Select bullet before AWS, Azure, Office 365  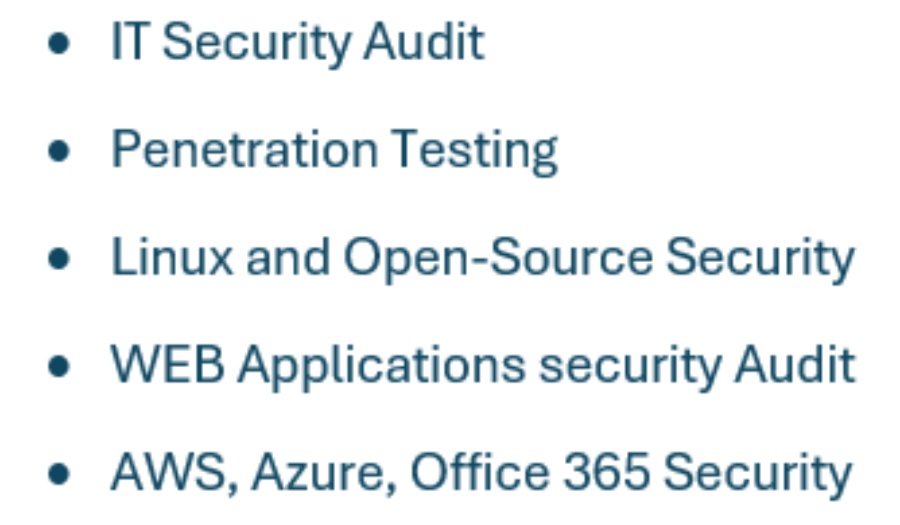pyautogui.click(x=59, y=474)
